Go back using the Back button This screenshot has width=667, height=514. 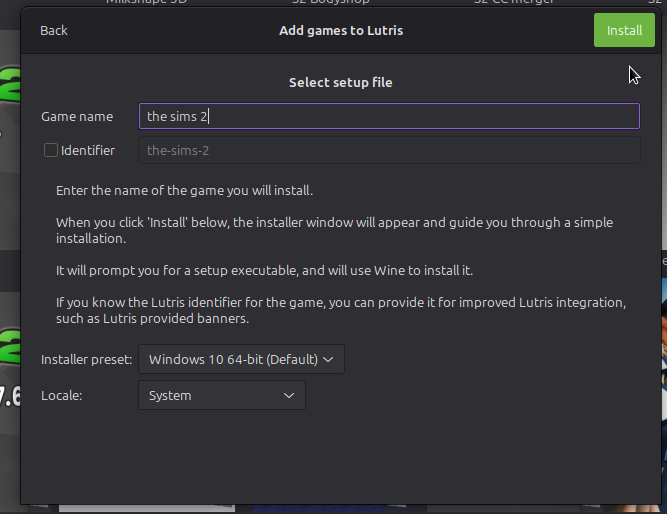pos(54,30)
